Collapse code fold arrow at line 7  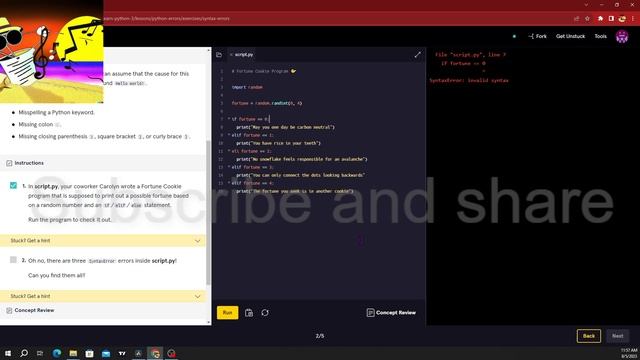(x=229, y=119)
